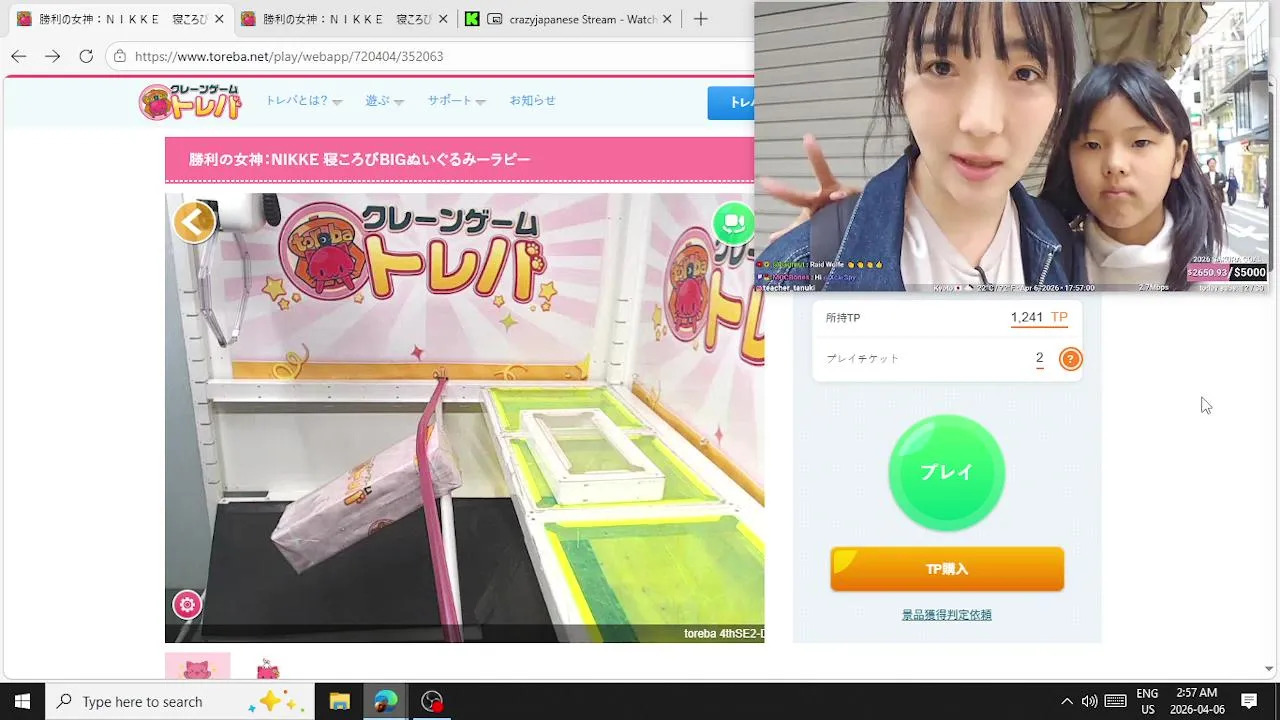Click the プレイチケット label
1280x720 pixels.
point(863,358)
